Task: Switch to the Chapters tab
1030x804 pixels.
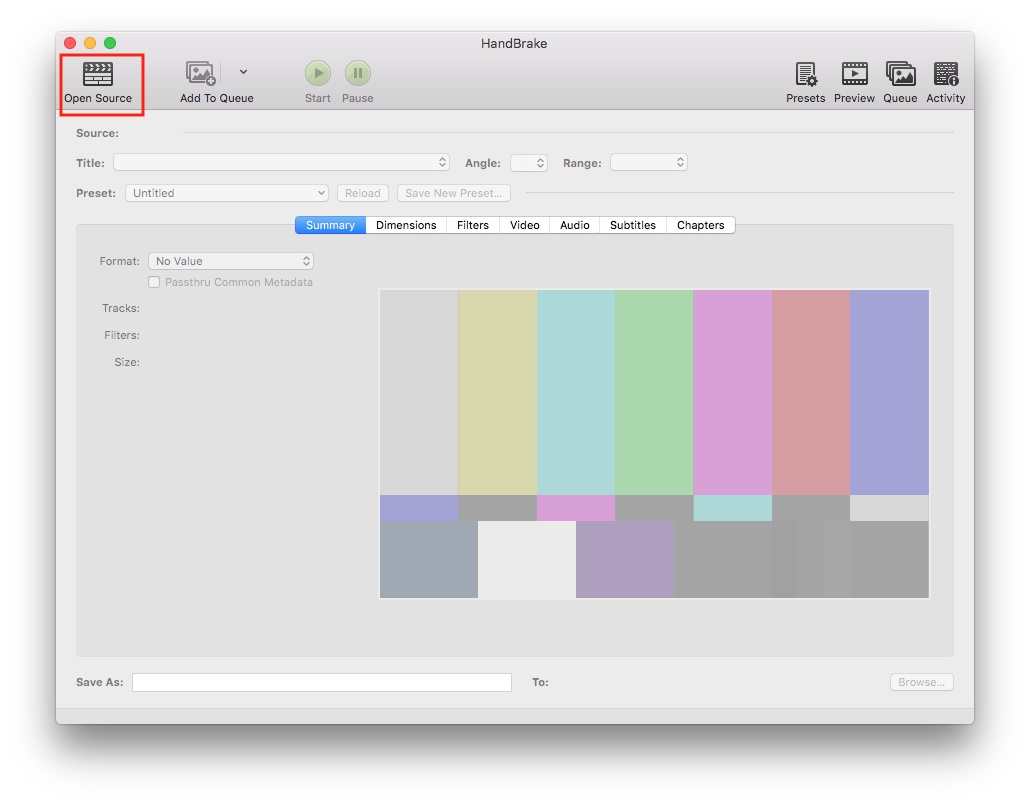Action: point(701,225)
